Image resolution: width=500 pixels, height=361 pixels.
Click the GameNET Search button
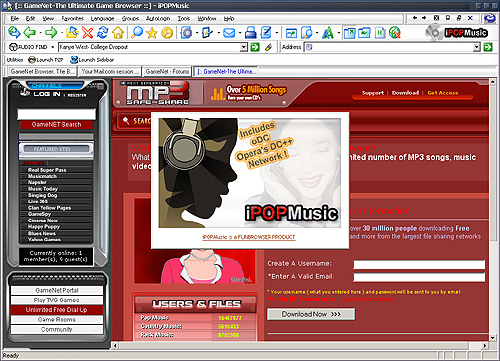point(56,124)
